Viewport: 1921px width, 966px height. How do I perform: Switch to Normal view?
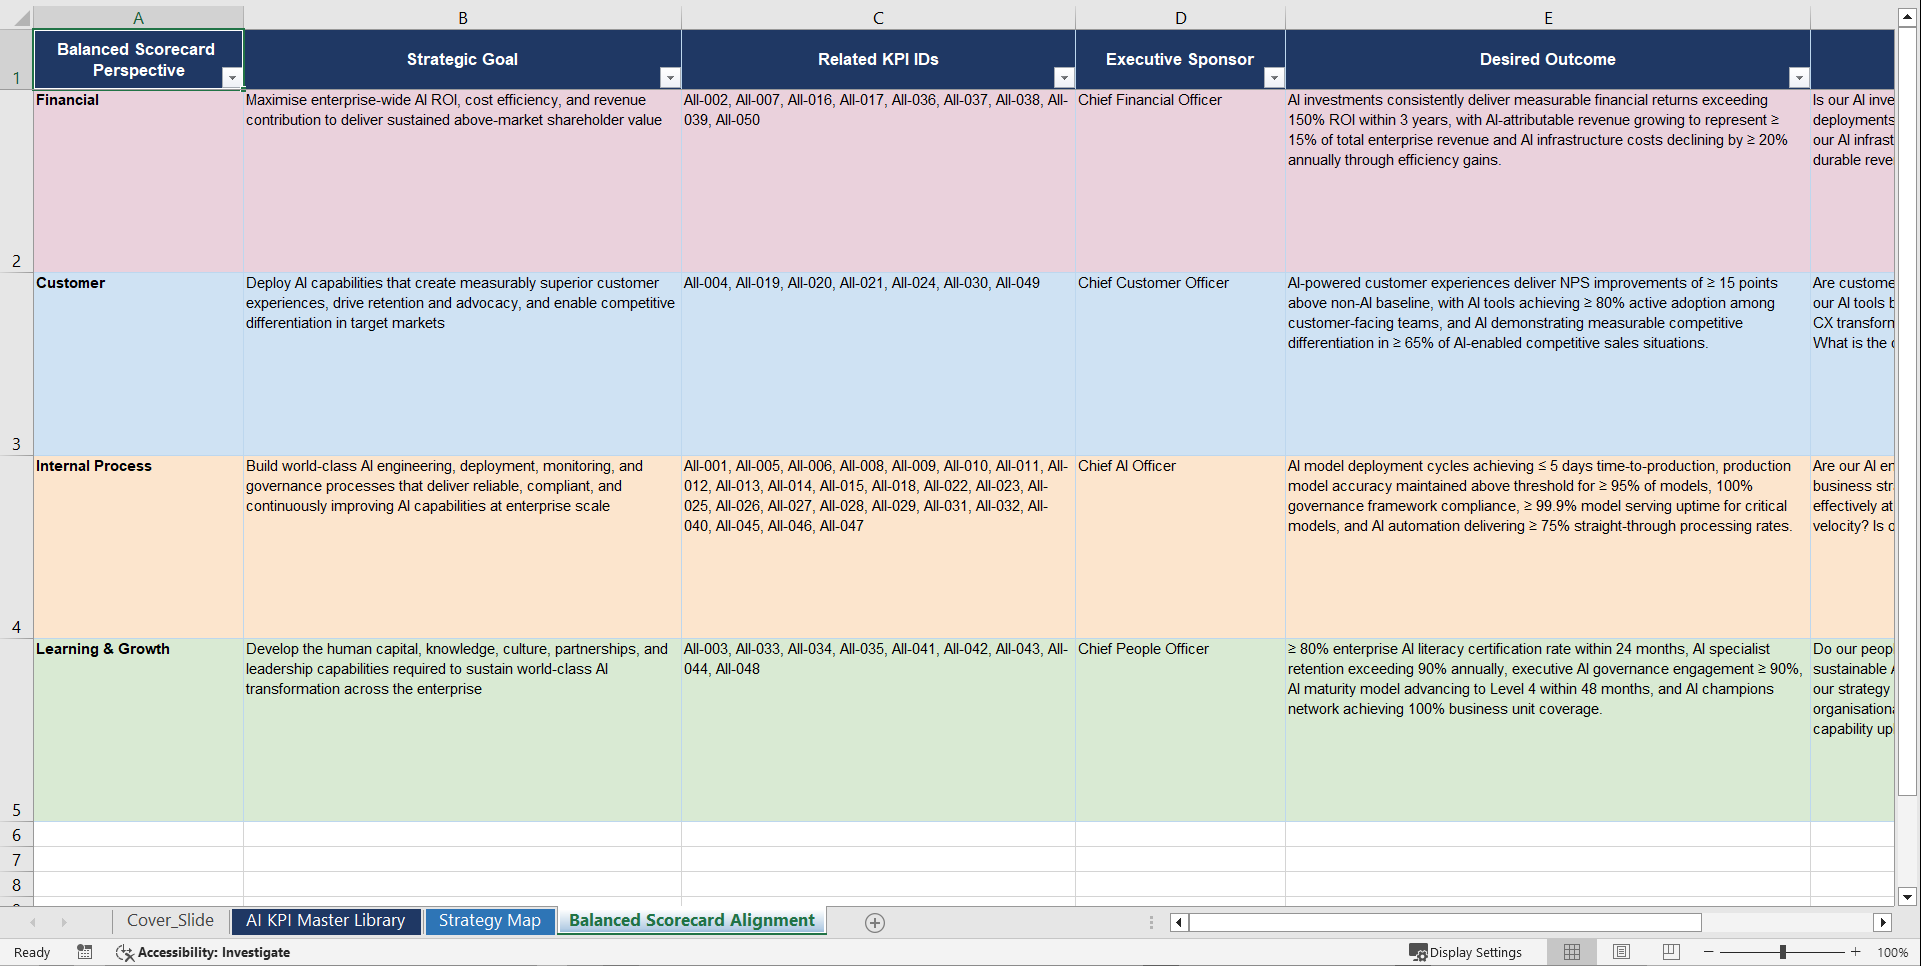(1572, 952)
